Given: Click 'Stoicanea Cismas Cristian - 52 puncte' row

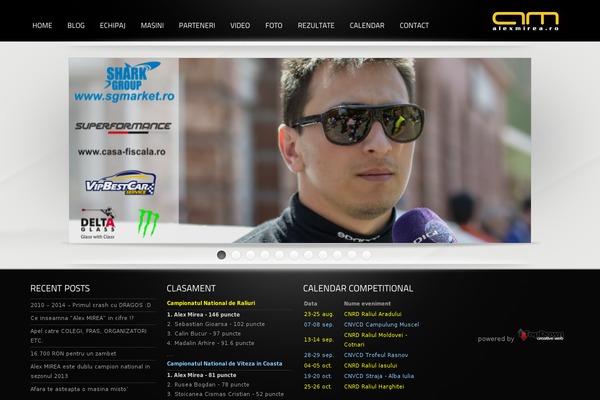Looking at the screenshot, I should click(x=225, y=394).
